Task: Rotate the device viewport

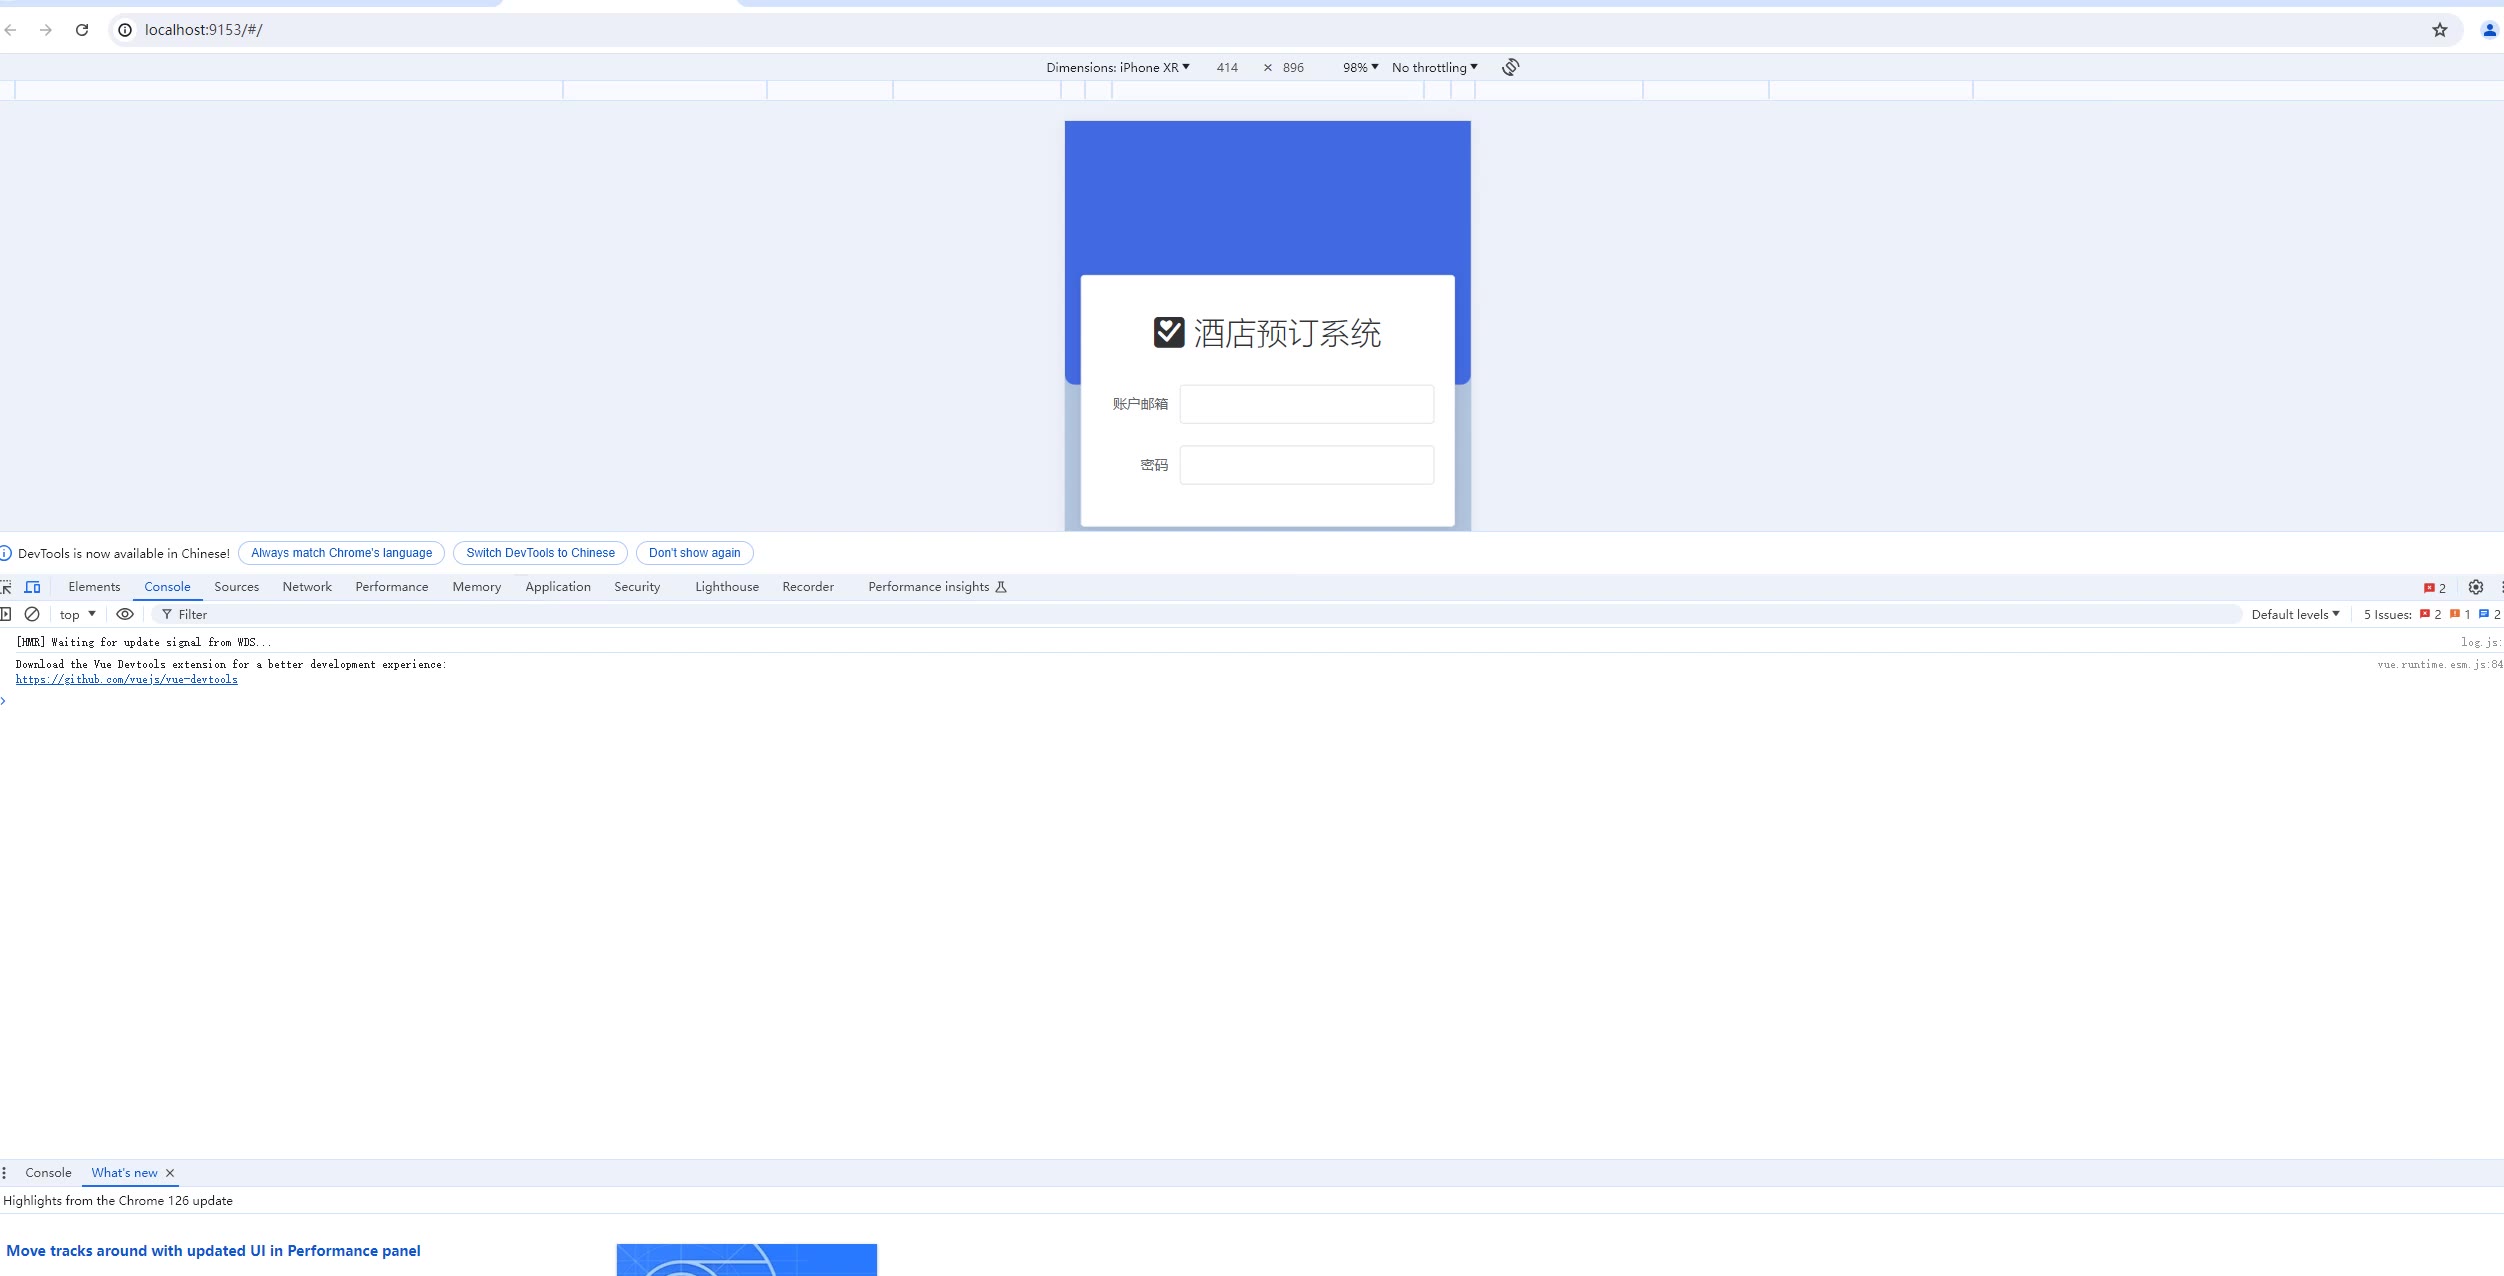Action: pos(1511,67)
